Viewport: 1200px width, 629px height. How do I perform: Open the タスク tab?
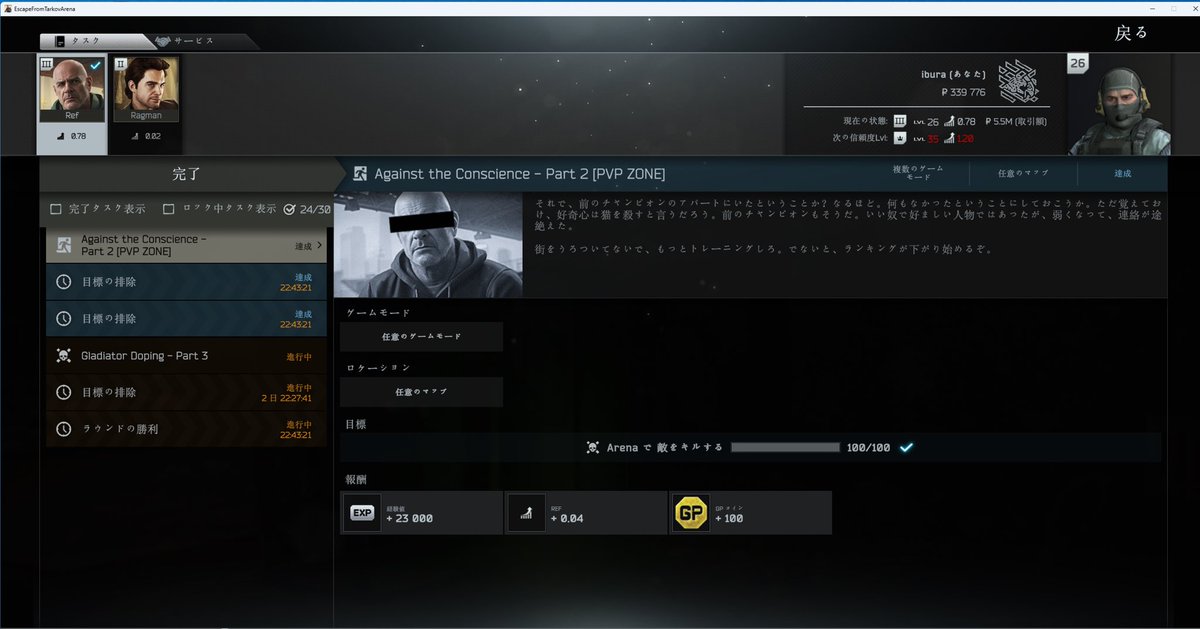coord(98,41)
